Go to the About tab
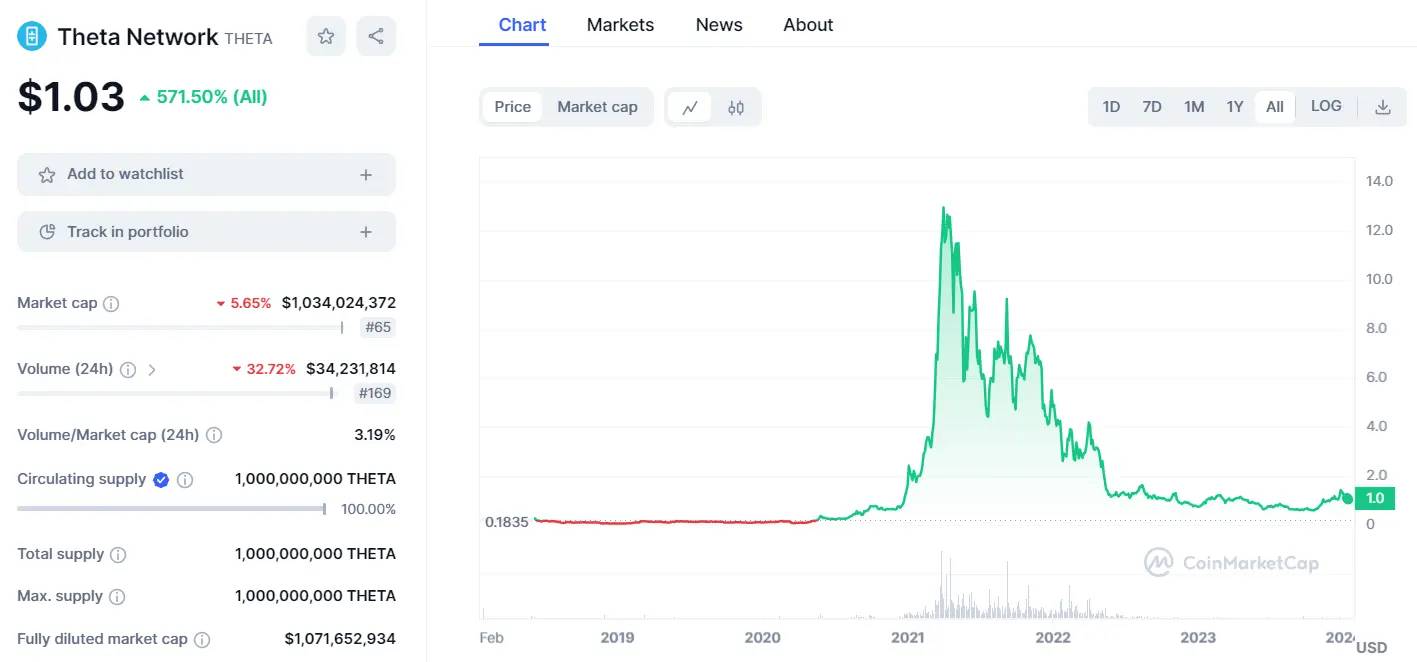 pyautogui.click(x=808, y=25)
